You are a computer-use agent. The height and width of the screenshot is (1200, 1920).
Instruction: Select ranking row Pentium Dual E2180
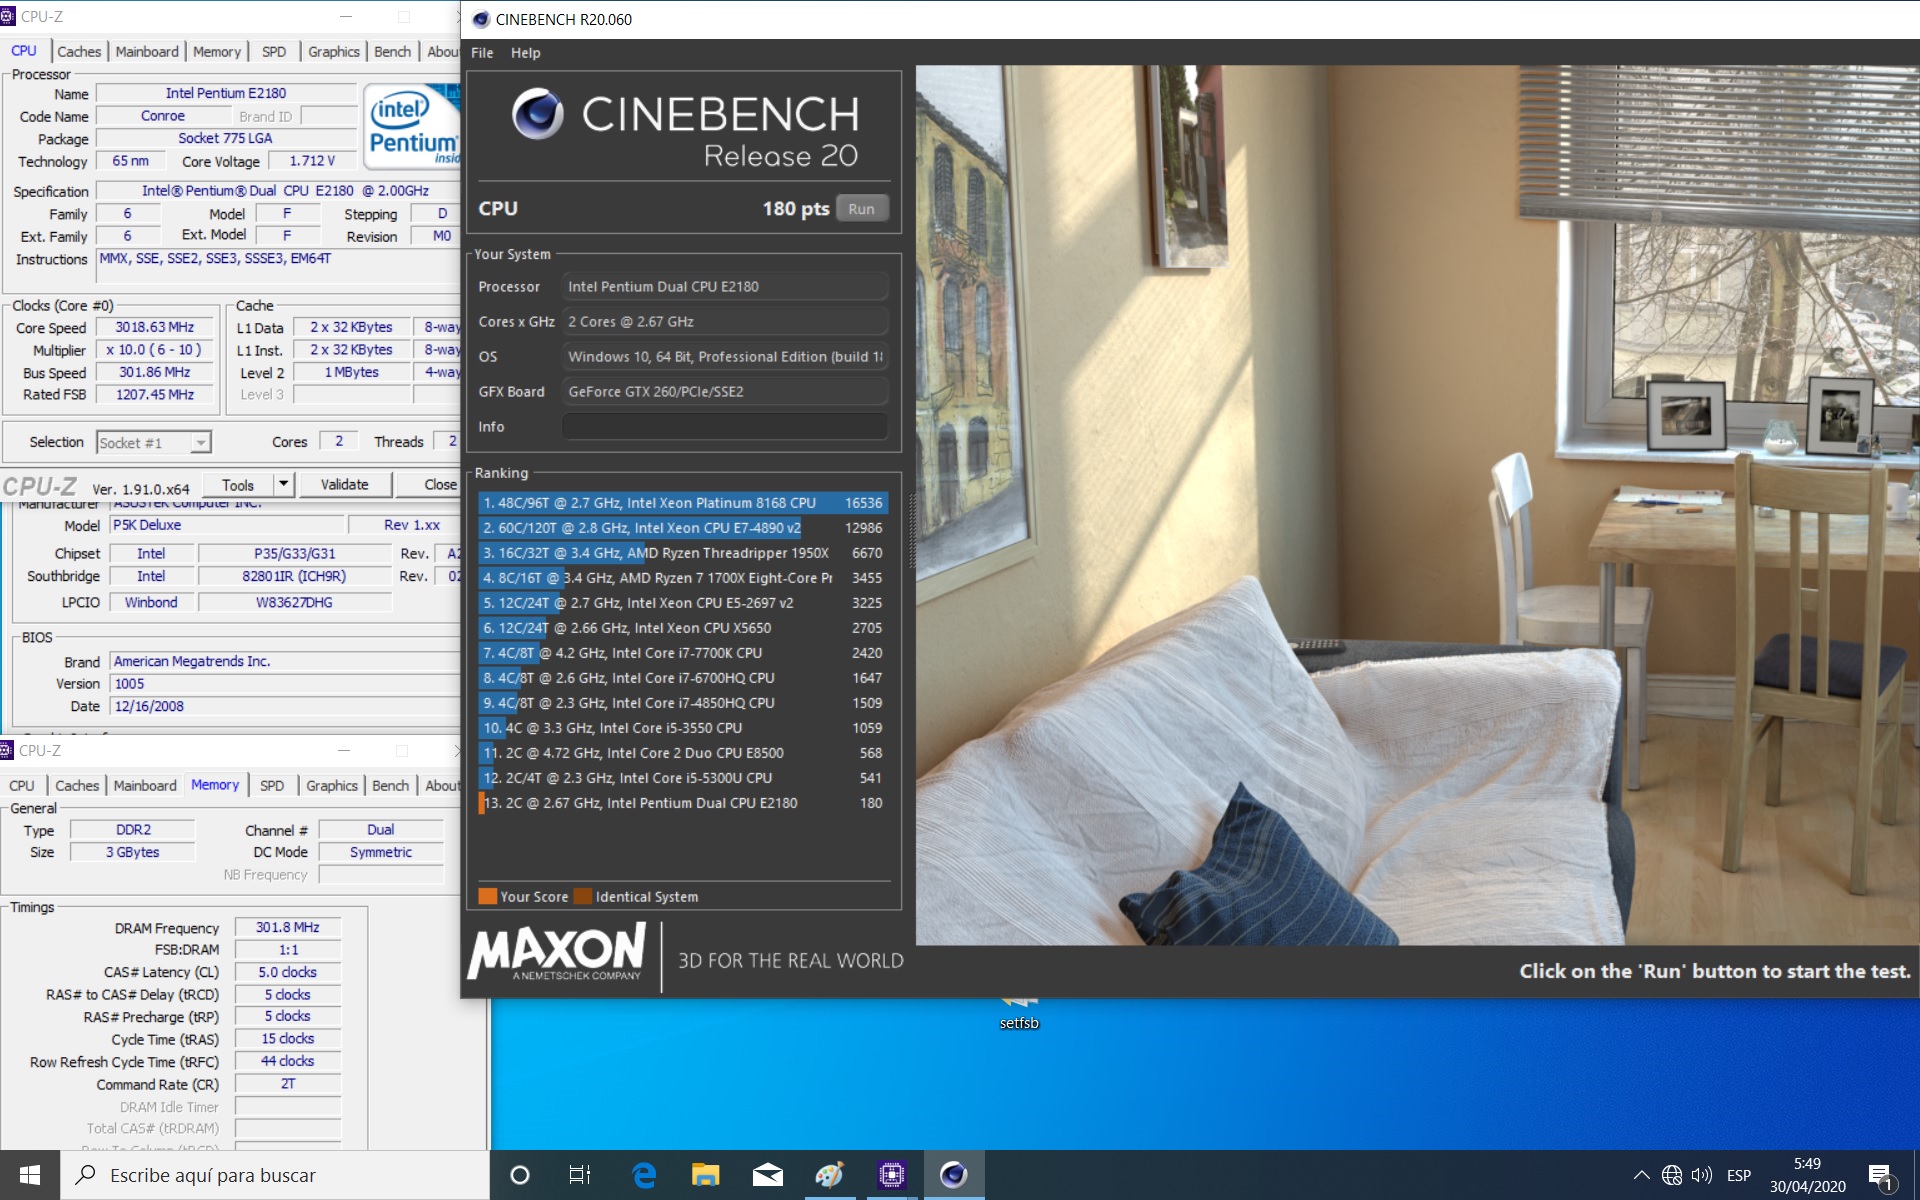(682, 803)
